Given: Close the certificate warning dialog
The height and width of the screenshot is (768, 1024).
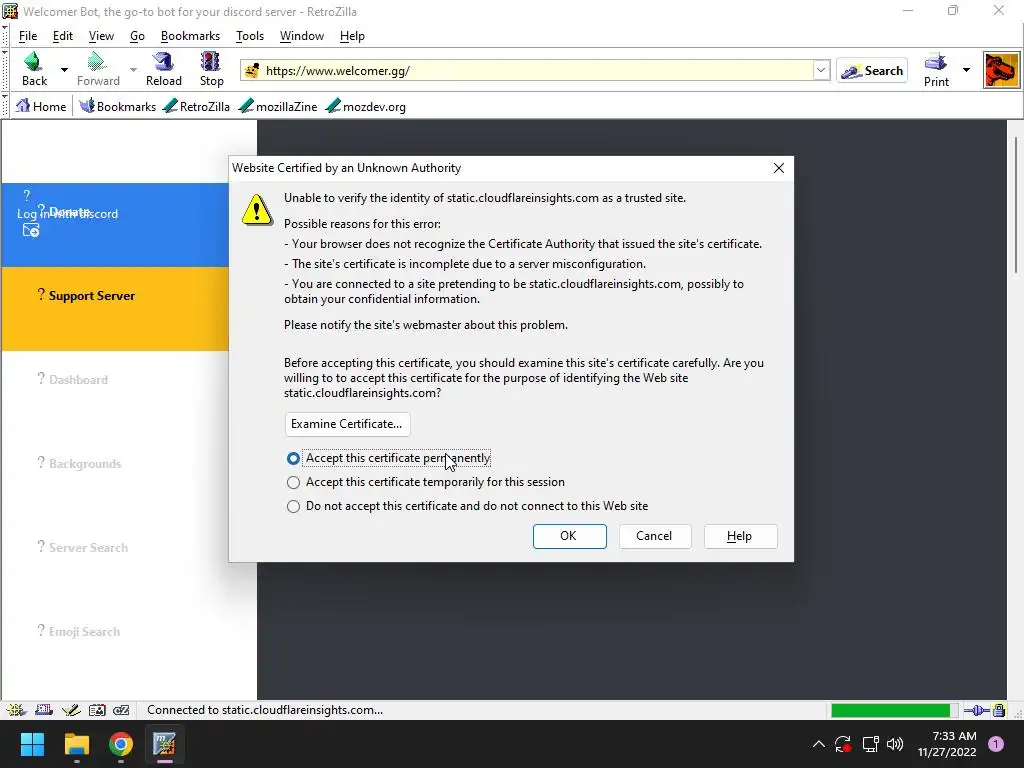Looking at the screenshot, I should 778,168.
